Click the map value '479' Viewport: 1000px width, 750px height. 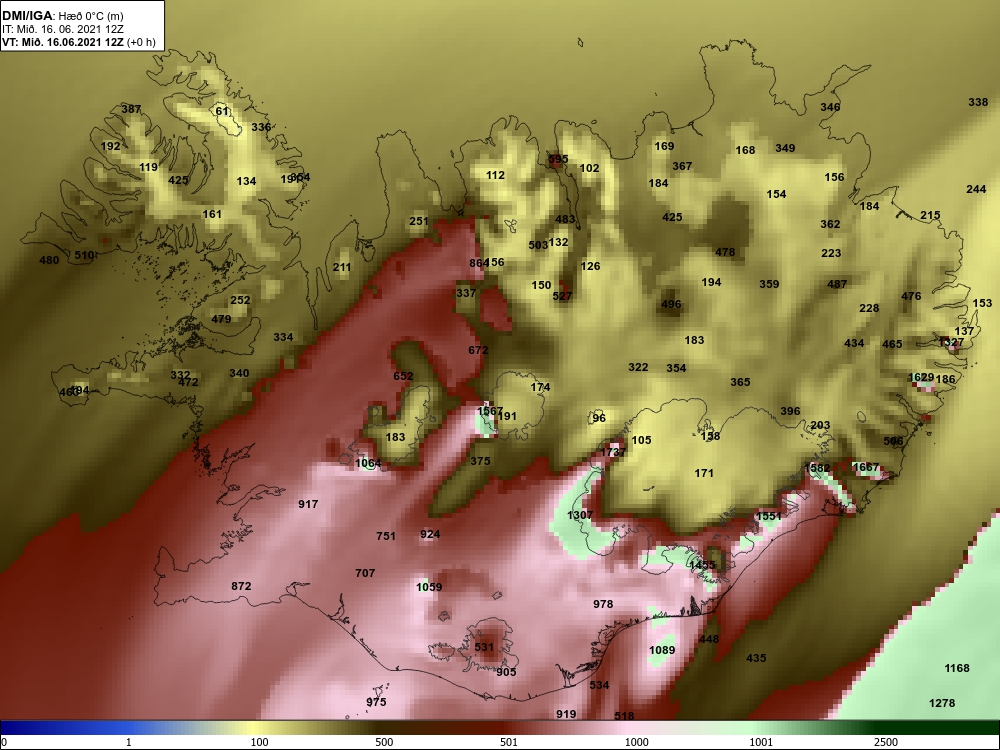point(221,319)
